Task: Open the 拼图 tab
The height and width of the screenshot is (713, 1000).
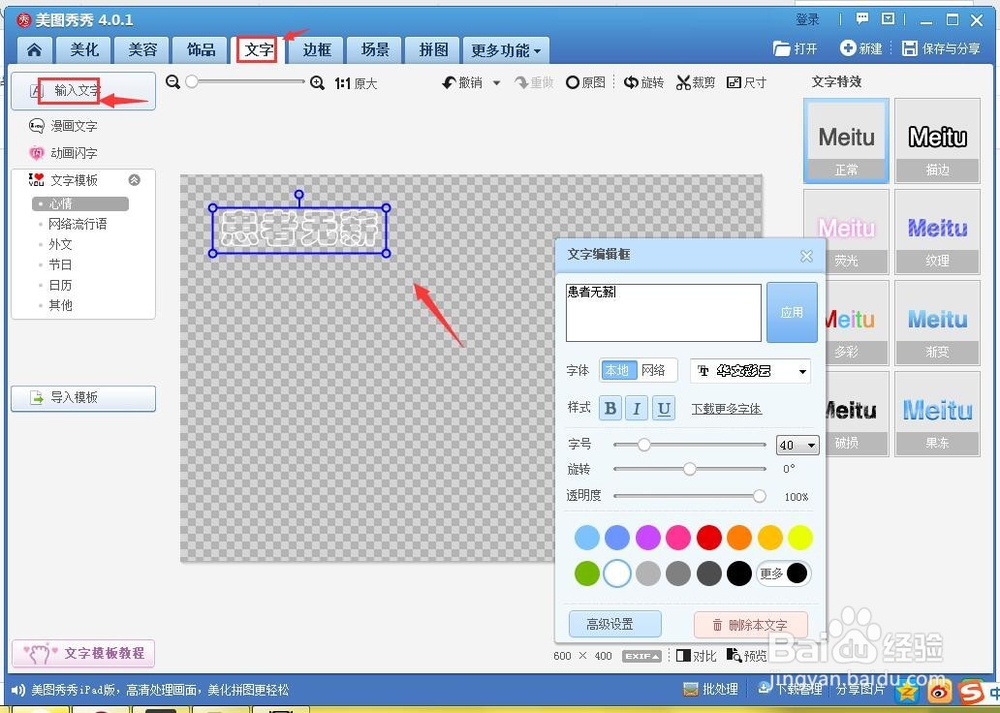Action: [434, 50]
